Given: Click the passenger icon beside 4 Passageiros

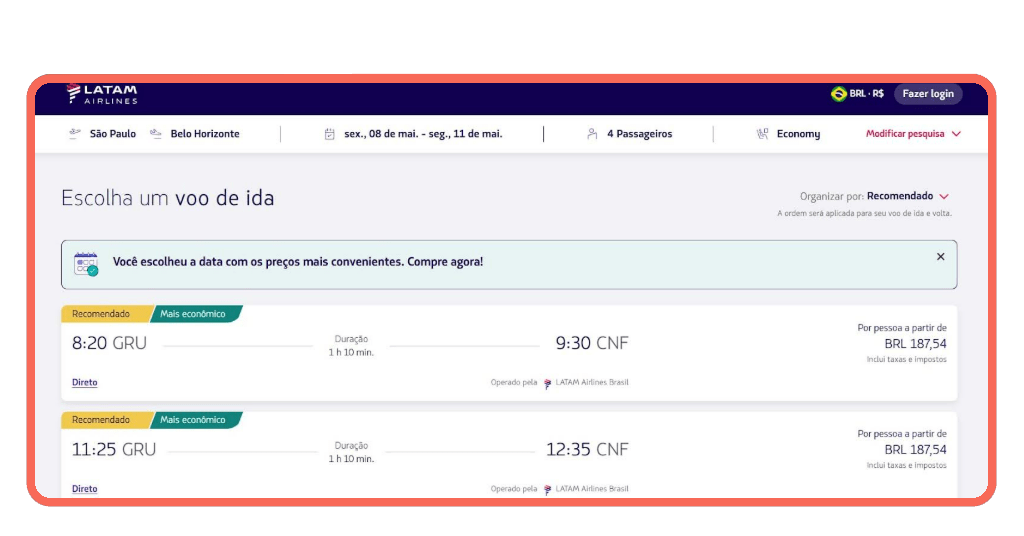Looking at the screenshot, I should pos(592,134).
